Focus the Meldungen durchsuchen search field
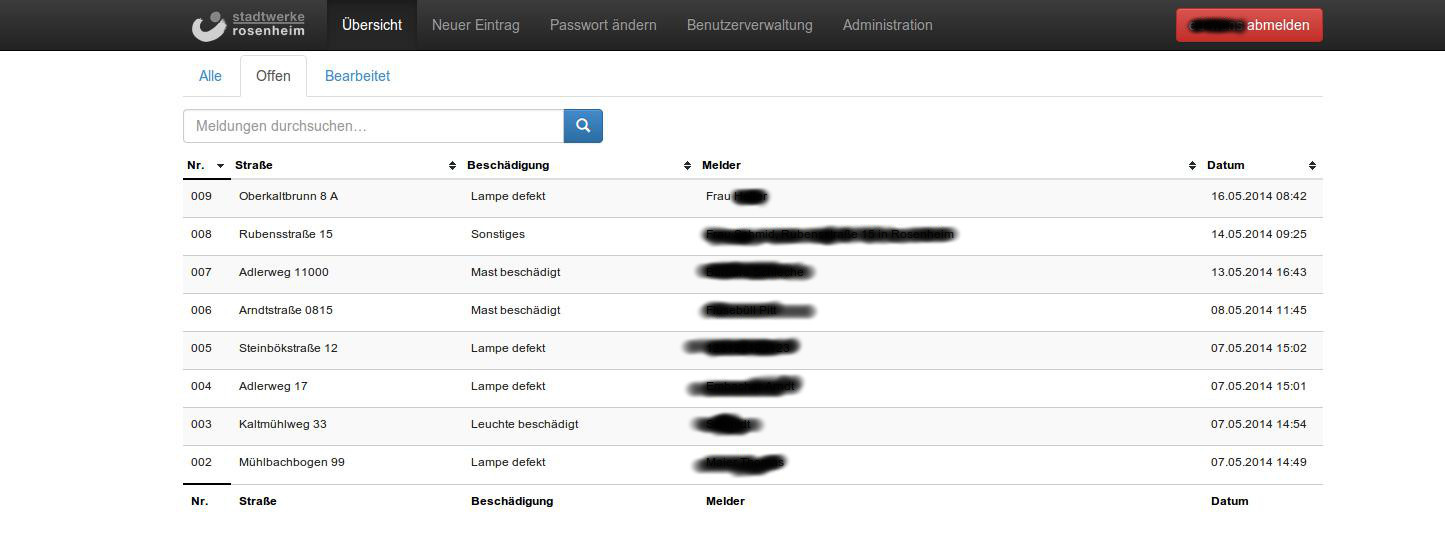 pyautogui.click(x=374, y=126)
